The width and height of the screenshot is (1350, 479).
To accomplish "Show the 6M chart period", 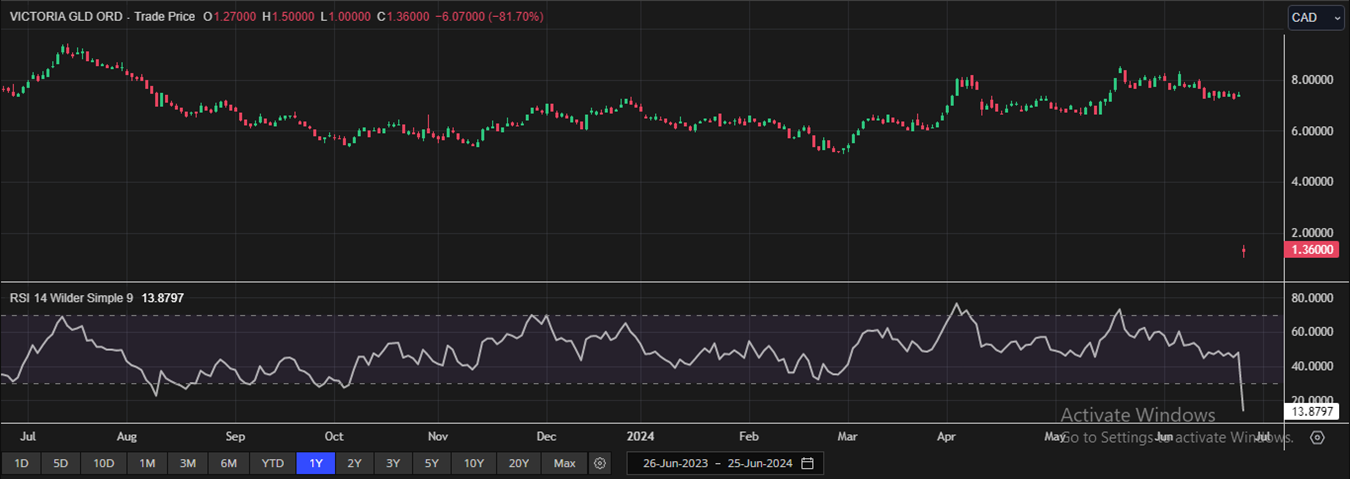I will coord(228,463).
